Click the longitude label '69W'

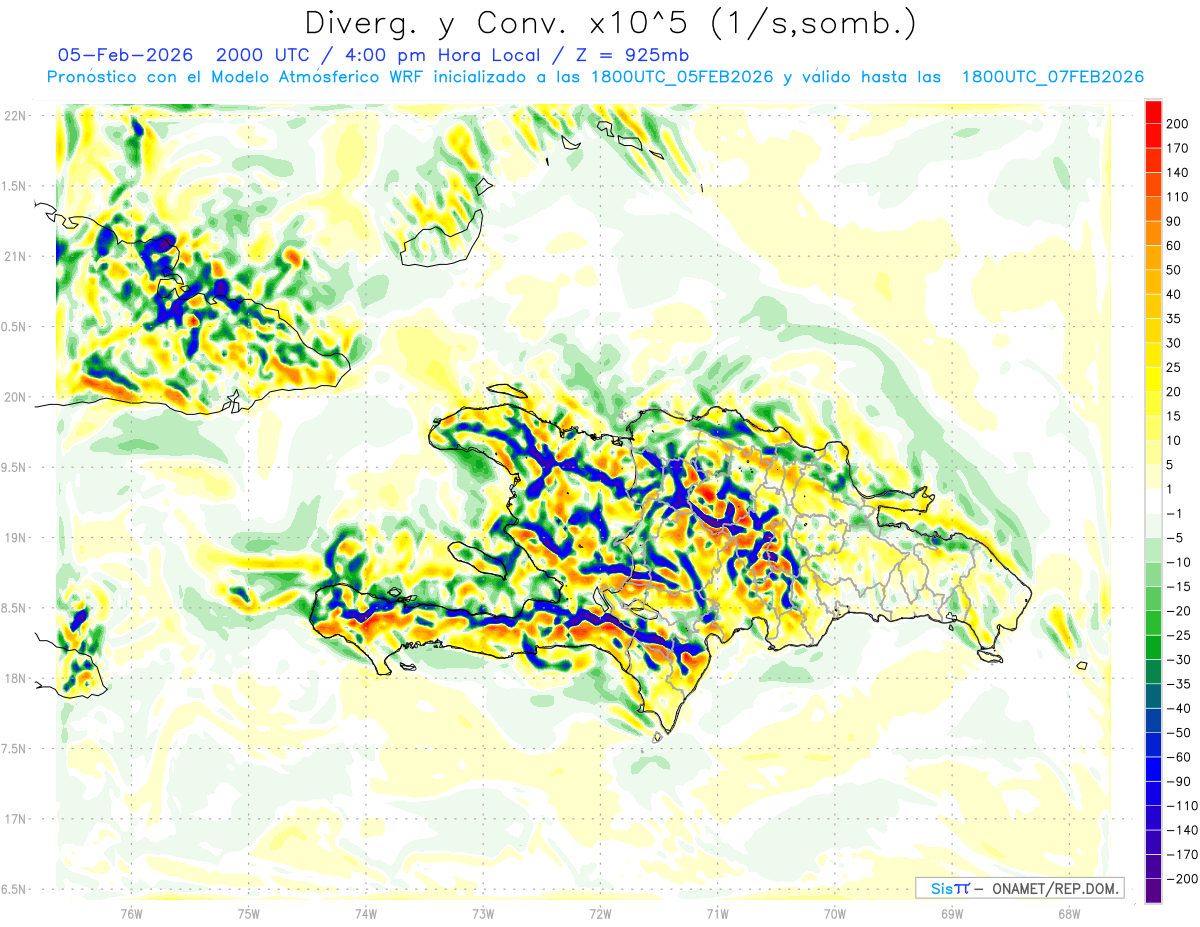pos(951,913)
